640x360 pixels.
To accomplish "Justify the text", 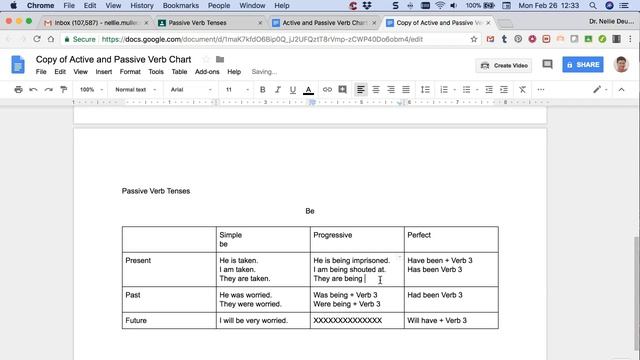I will (406, 89).
